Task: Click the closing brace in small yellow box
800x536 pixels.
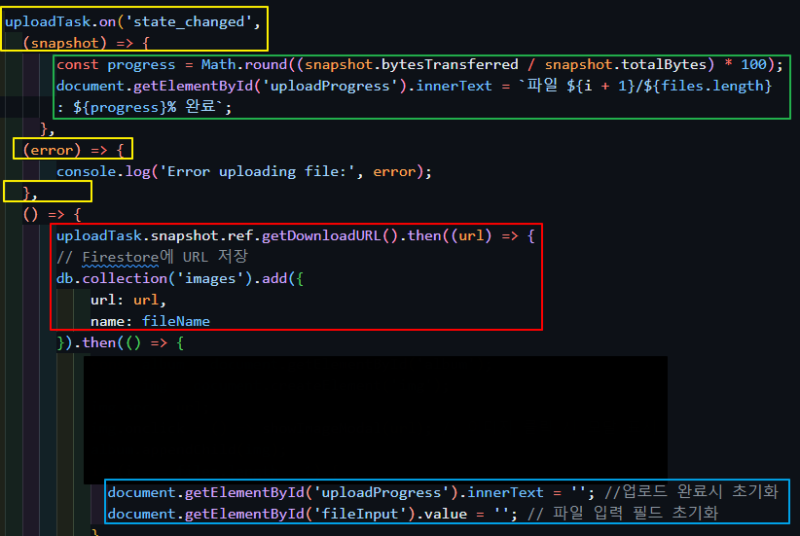Action: tap(30, 193)
